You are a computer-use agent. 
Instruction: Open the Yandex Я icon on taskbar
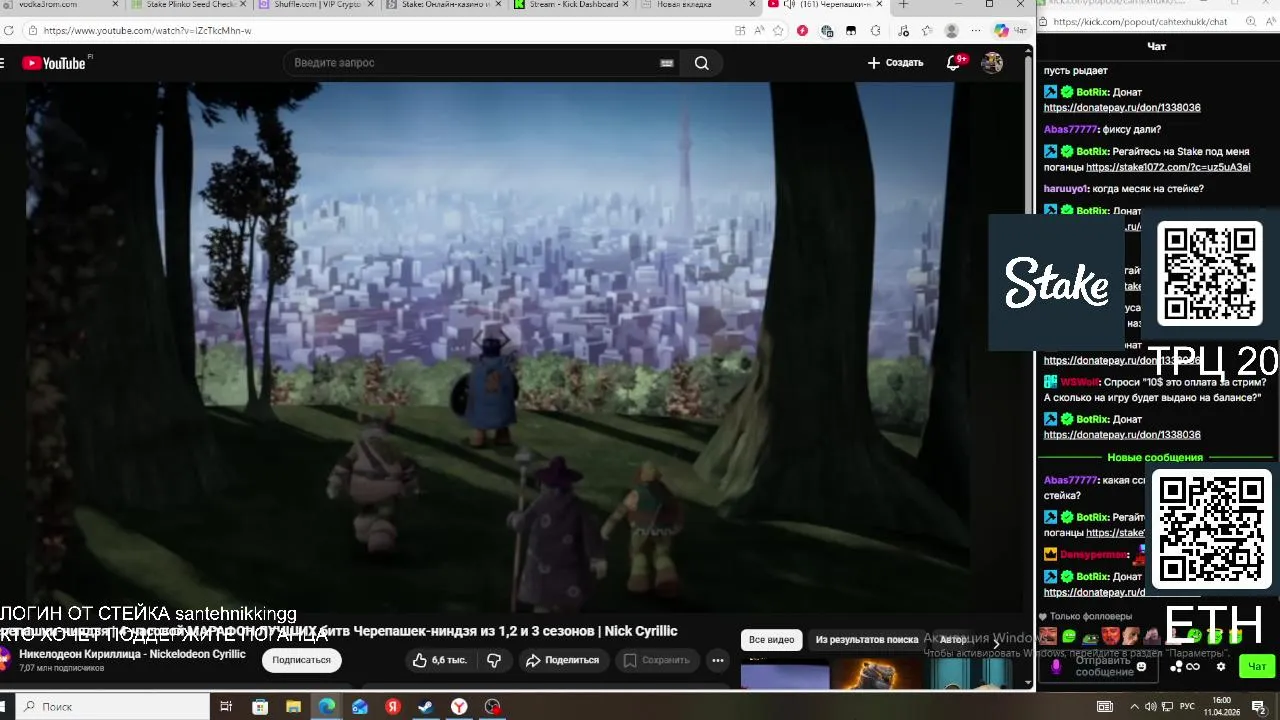(x=393, y=707)
